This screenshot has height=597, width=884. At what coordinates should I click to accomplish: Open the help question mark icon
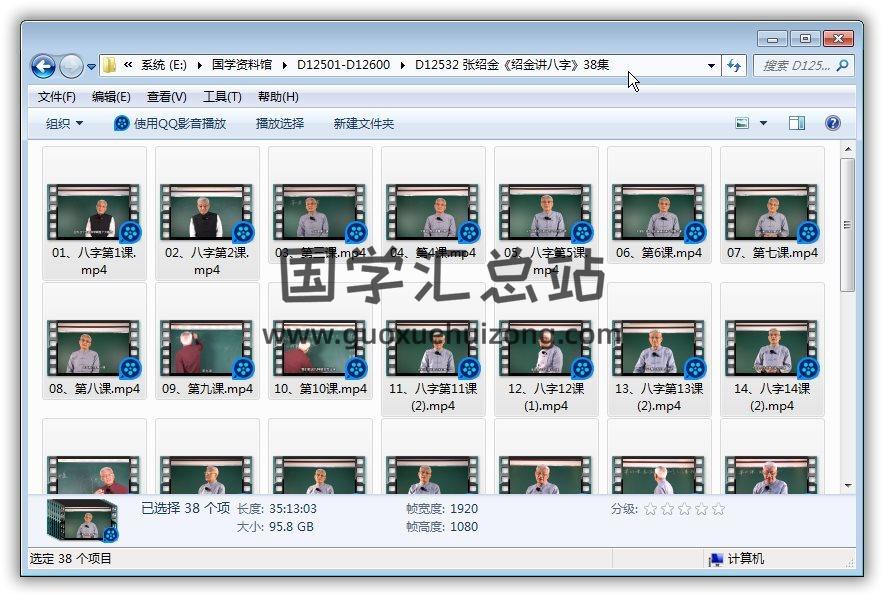point(832,123)
